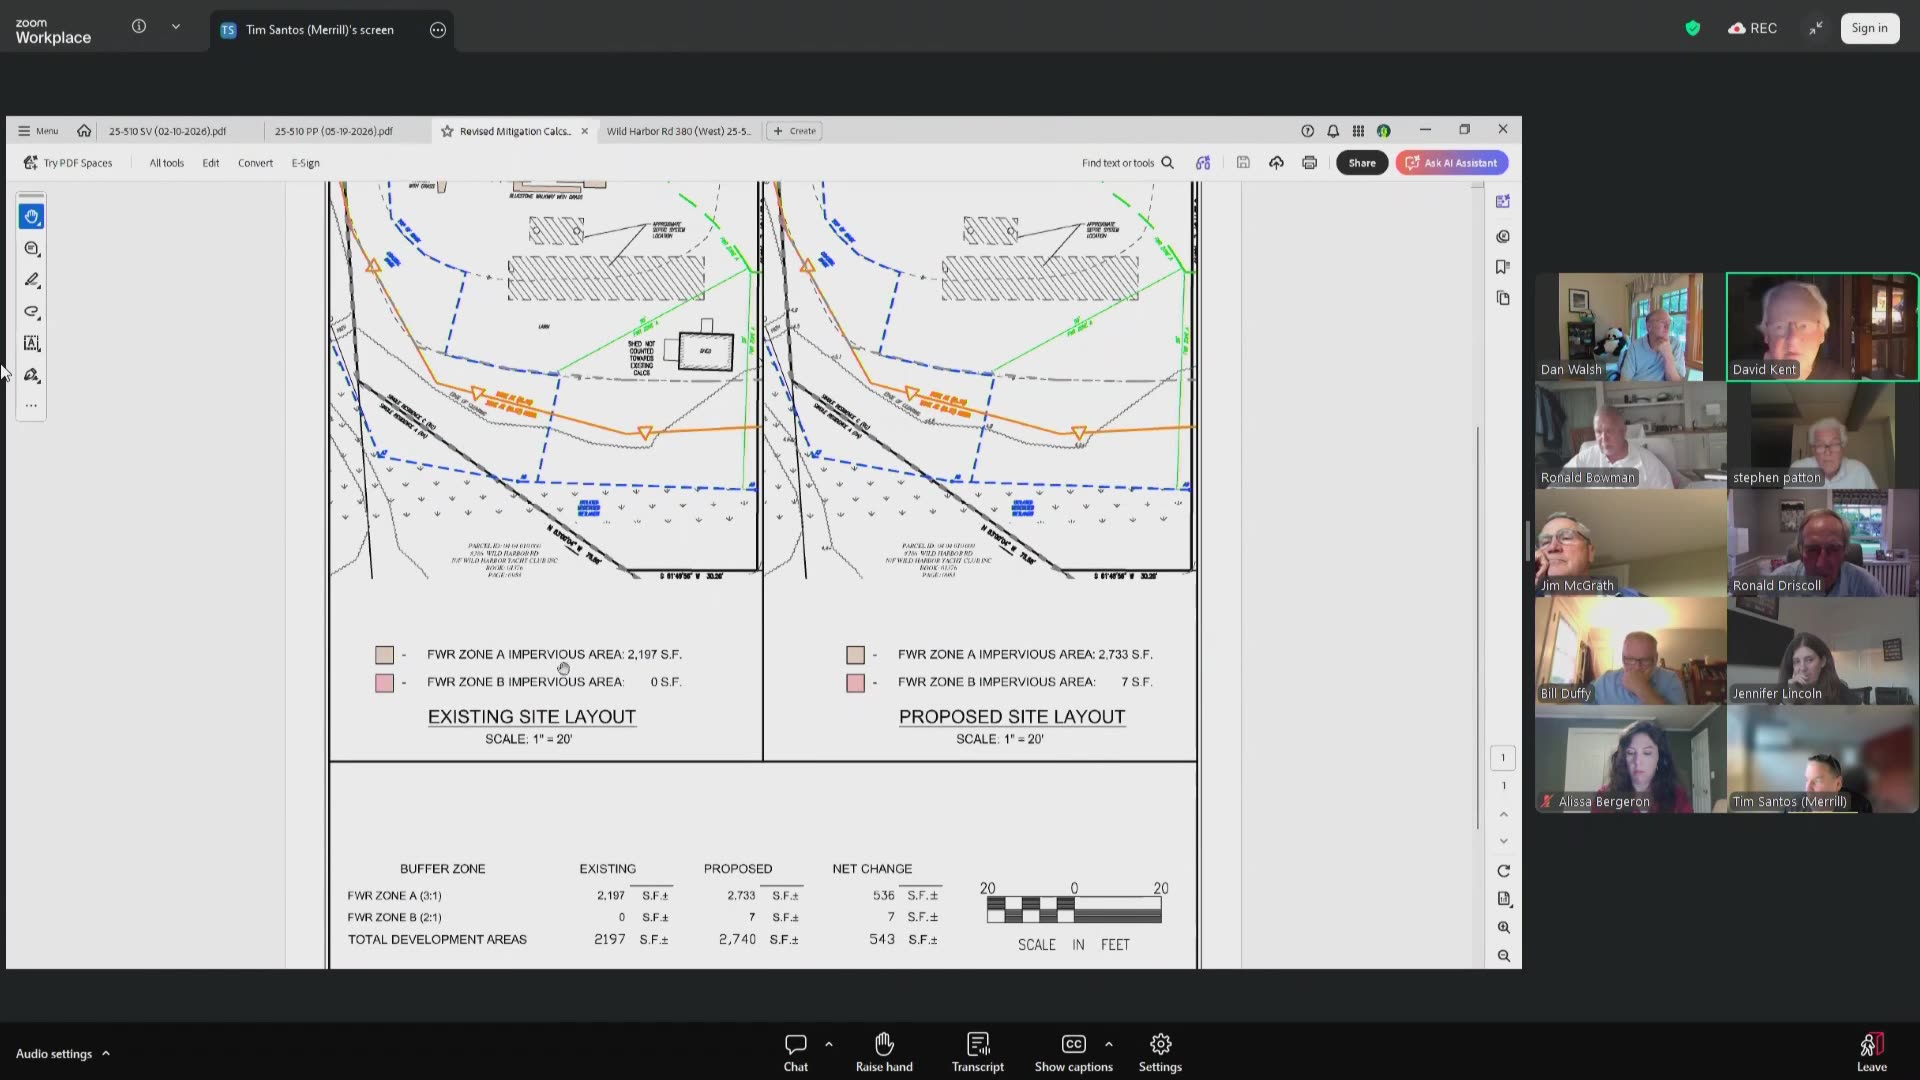Open the Edit menu item
1920x1080 pixels.
tap(210, 163)
